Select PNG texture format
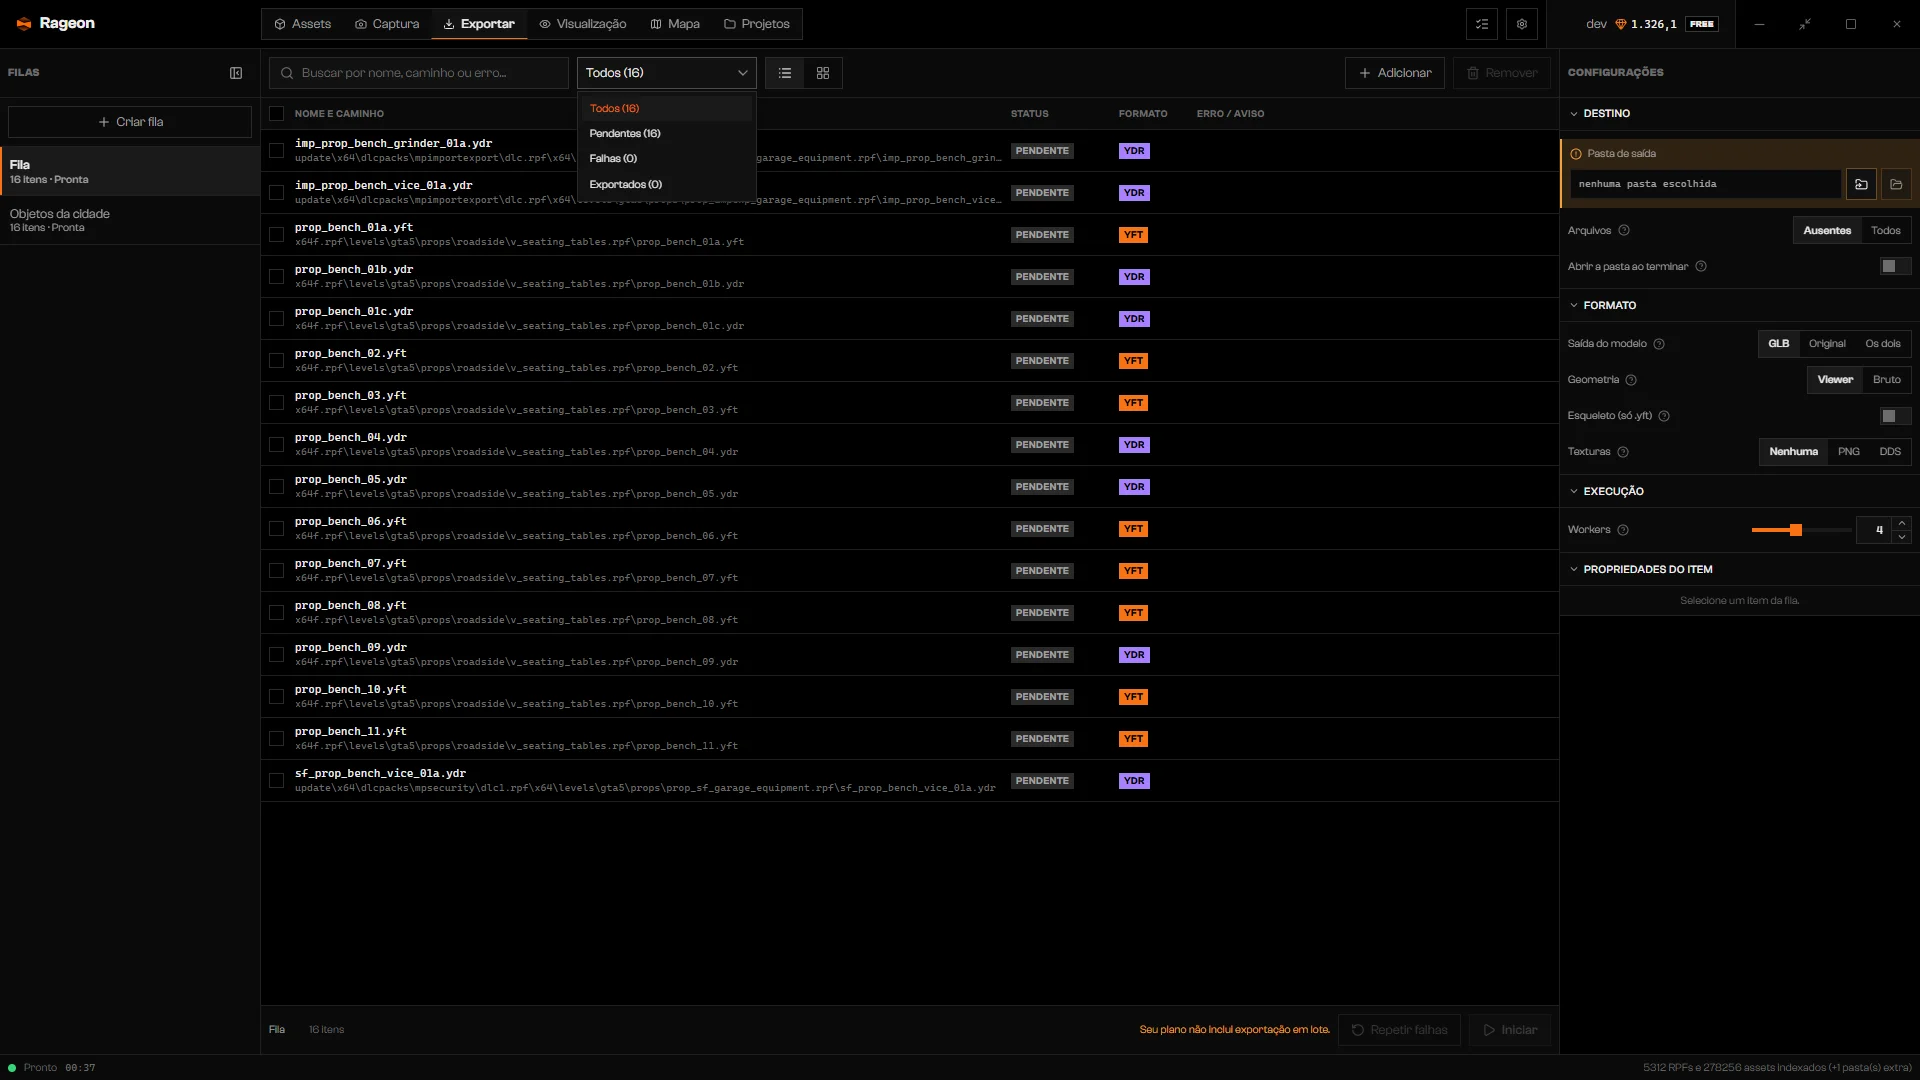Screen dimensions: 1920x1080 (x=1849, y=452)
